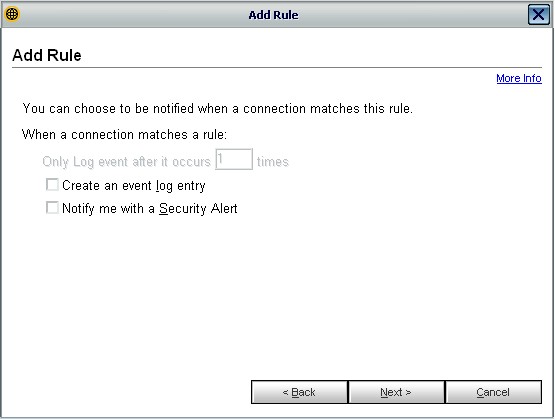The width and height of the screenshot is (555, 420).
Task: Click the occurrence count field showing 1
Action: tap(234, 160)
